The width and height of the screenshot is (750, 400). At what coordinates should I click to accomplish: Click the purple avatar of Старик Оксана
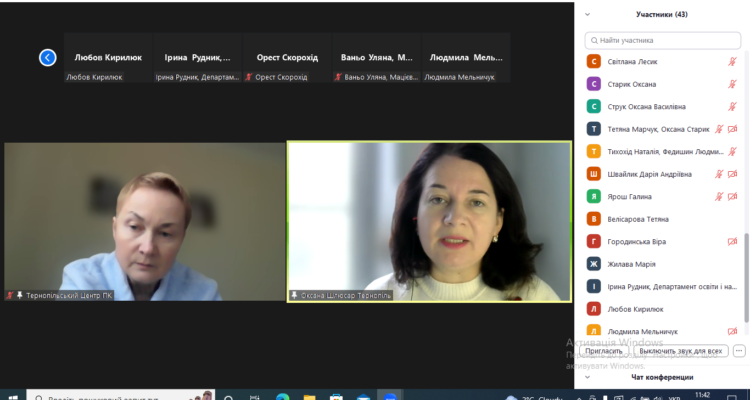[x=594, y=84]
